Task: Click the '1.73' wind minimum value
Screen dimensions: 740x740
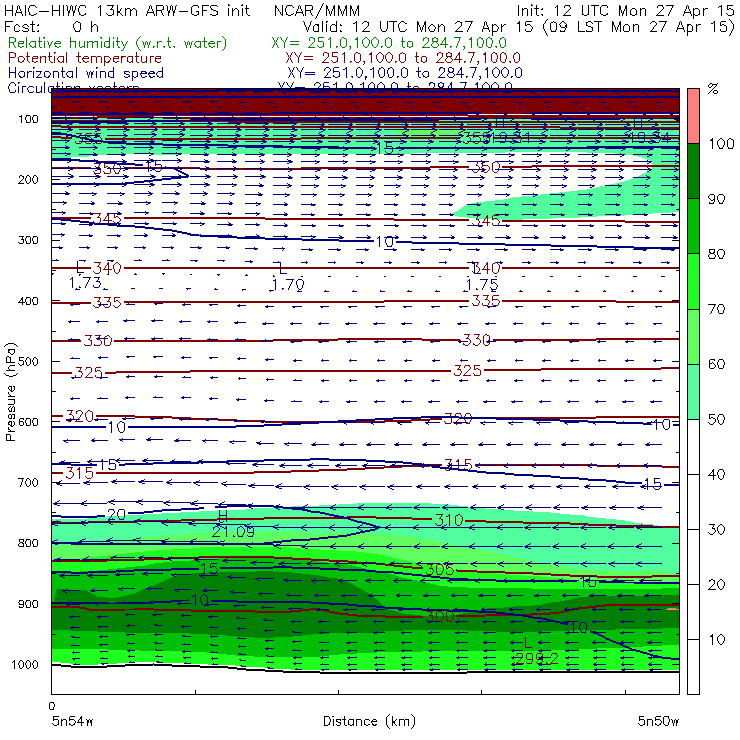Action: point(85,283)
